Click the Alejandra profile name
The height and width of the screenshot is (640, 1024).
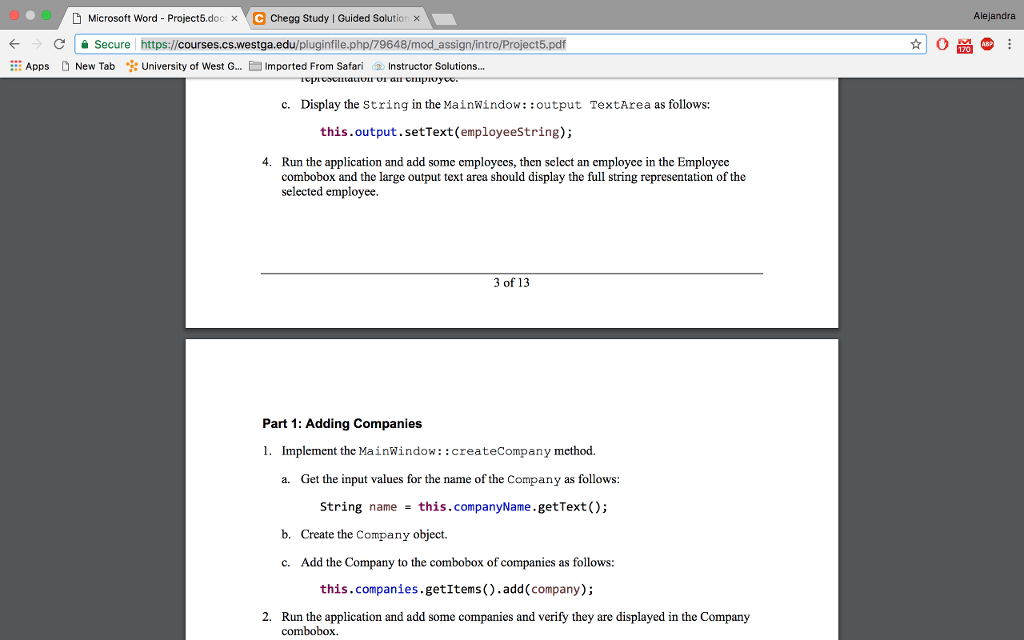[993, 15]
